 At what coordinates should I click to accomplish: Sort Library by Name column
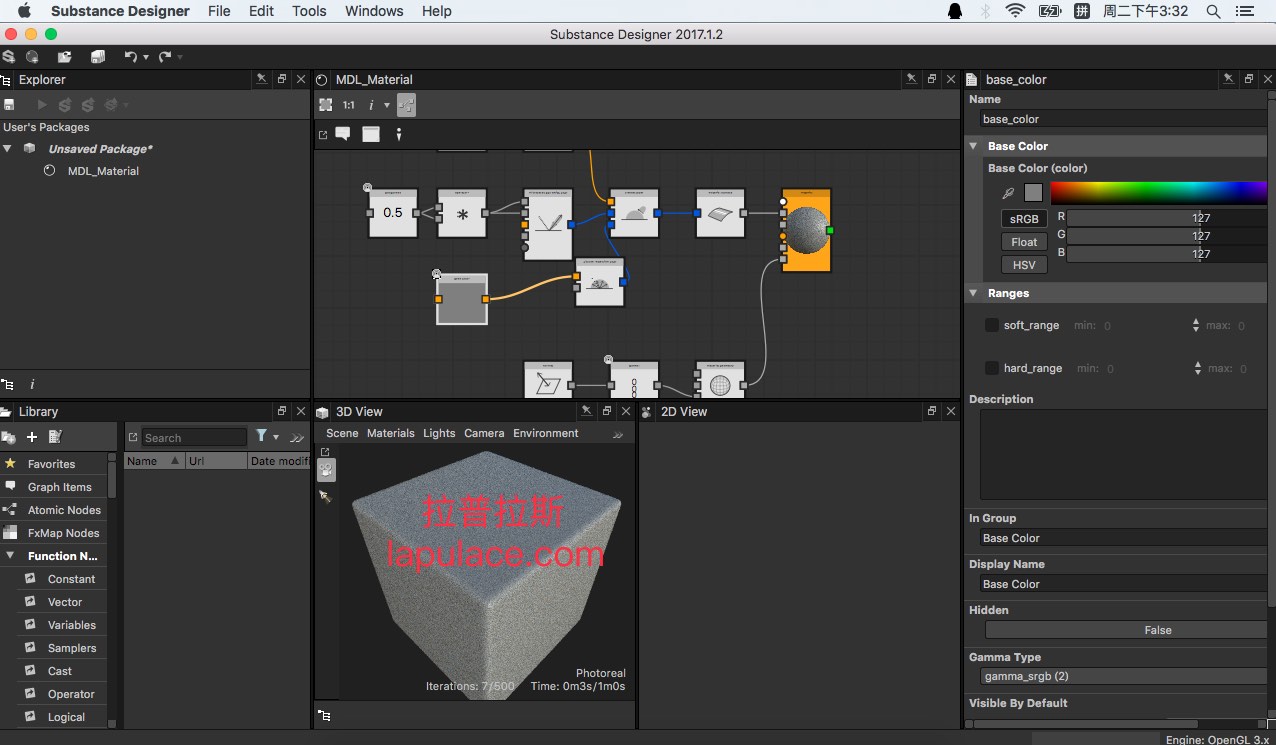pyautogui.click(x=154, y=461)
